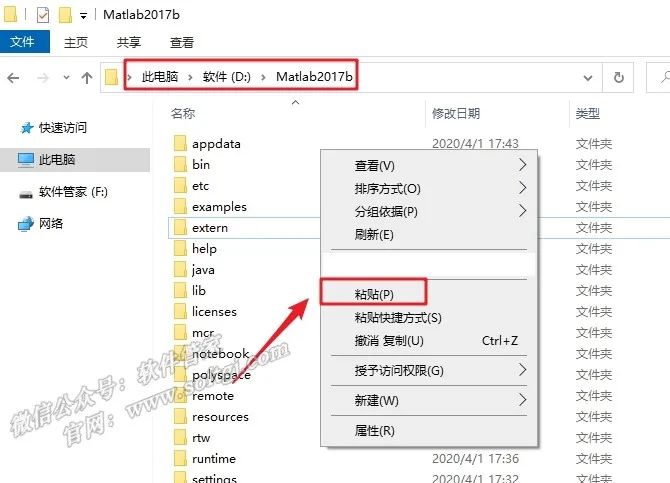The image size is (670, 483).
Task: Expand breadcrumb chevron after 软件 (D:)
Action: [x=263, y=77]
